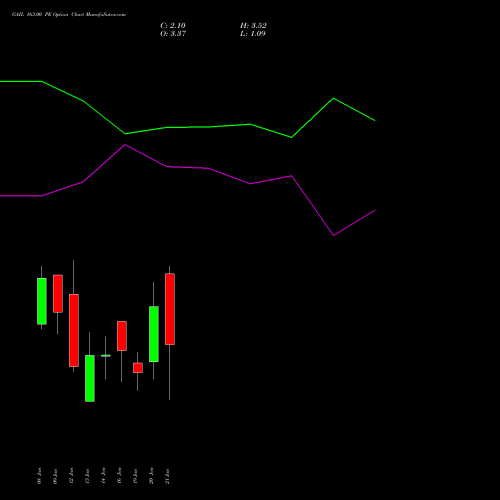The height and width of the screenshot is (500, 500).
Task: Click the '21 Jan' date axis label
Action: tap(167, 476)
